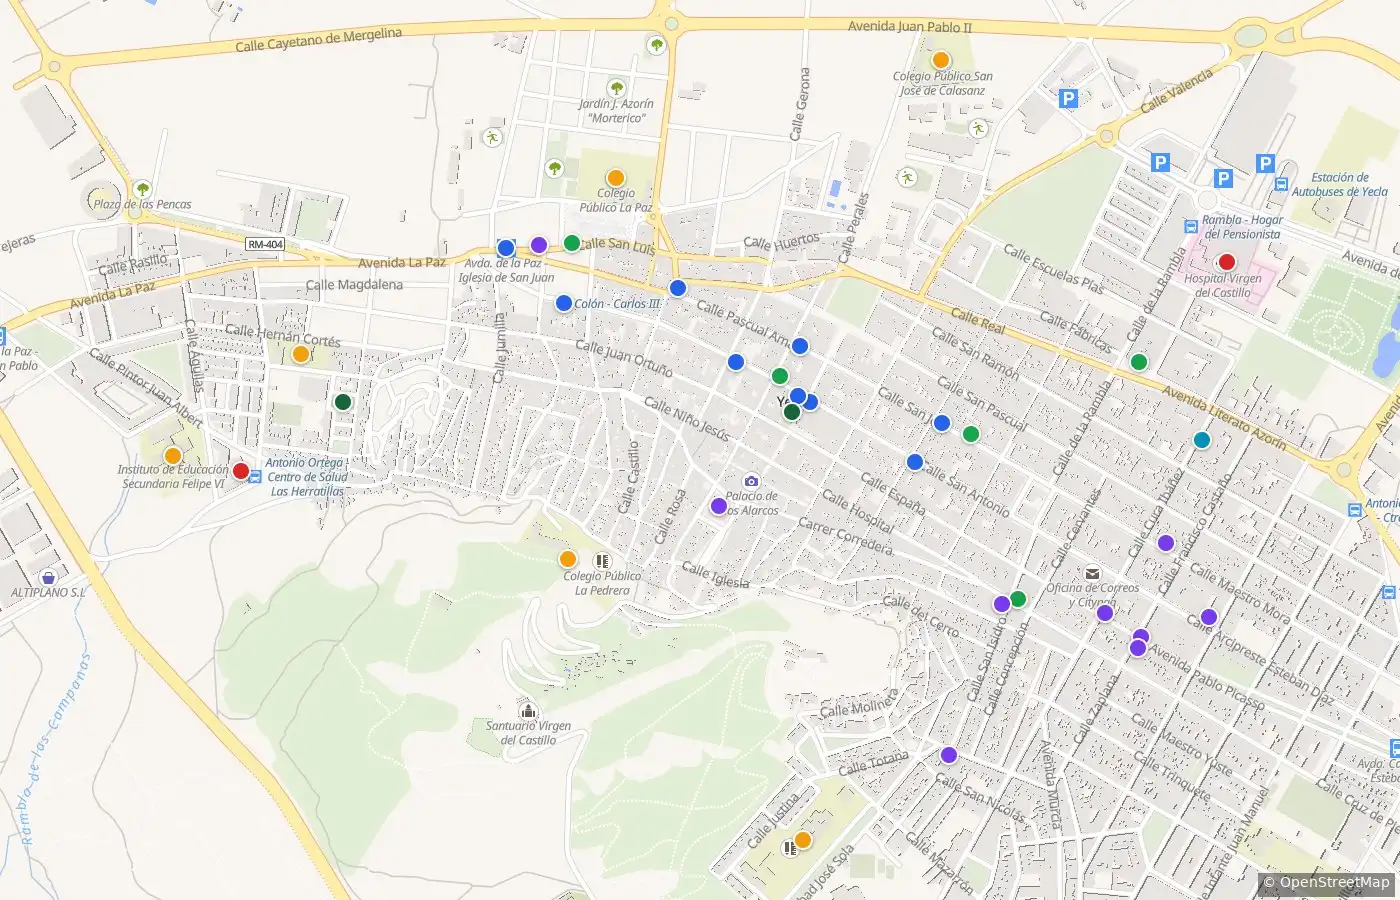Click the Calle Cayetano de Mergelina street label

click(x=319, y=40)
